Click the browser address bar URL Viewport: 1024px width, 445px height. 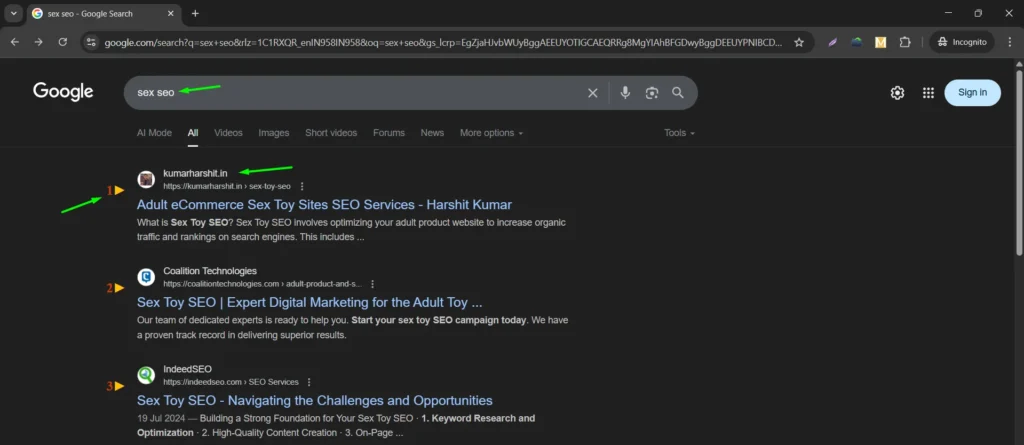tap(443, 42)
